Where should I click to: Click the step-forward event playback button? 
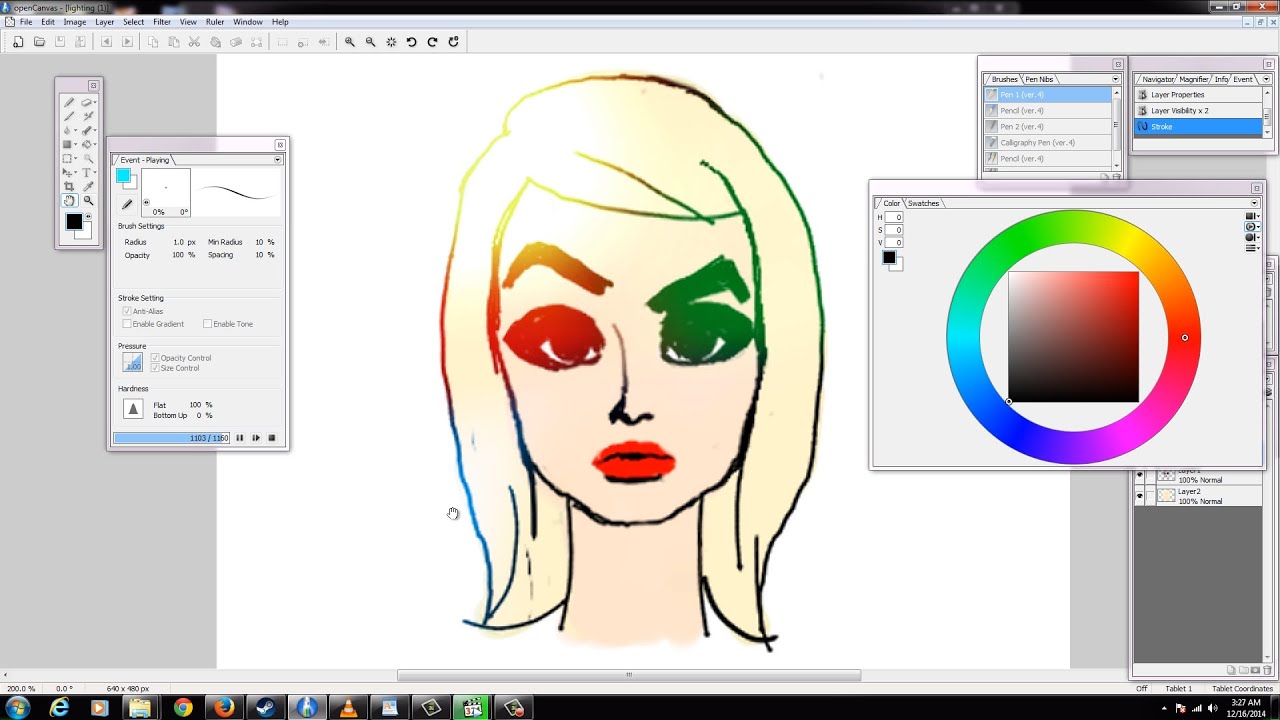[x=256, y=438]
